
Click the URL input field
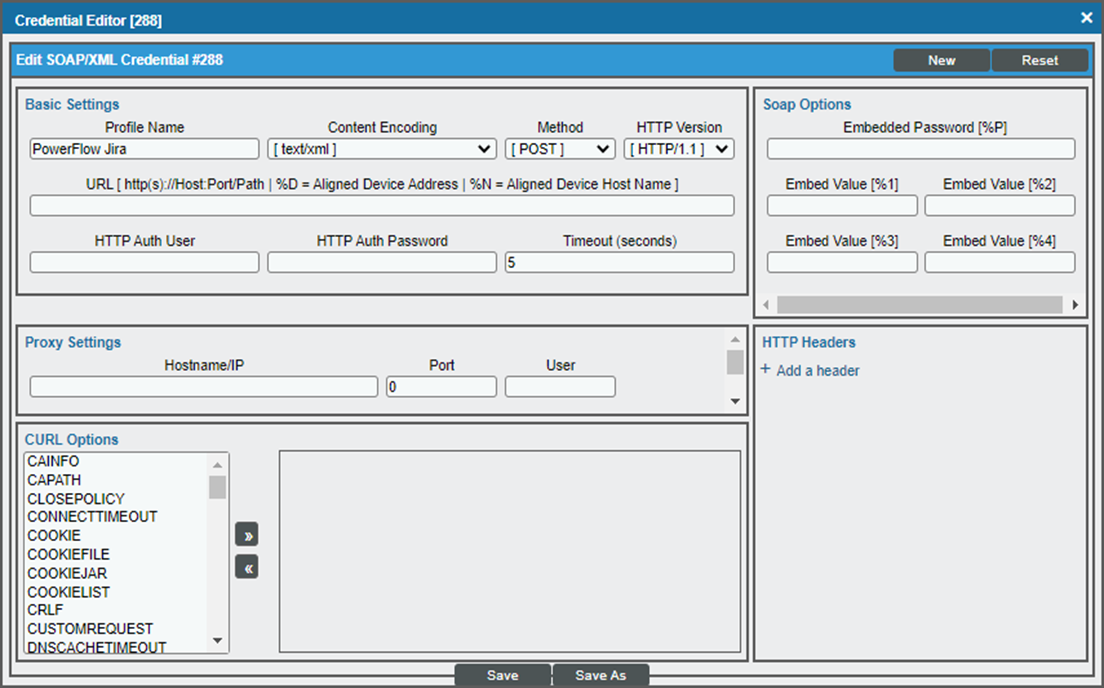pos(382,205)
